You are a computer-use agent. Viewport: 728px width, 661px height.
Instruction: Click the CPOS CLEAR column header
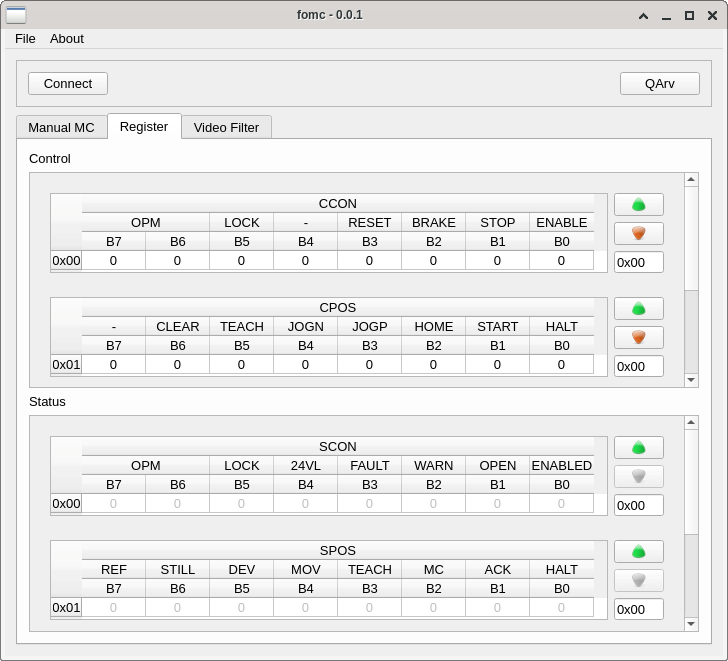(177, 326)
